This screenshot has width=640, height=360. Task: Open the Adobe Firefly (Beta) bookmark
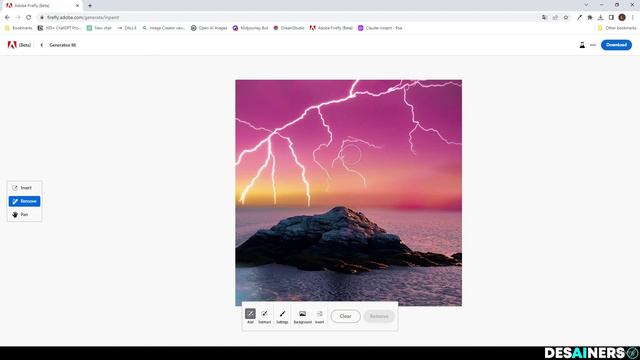click(x=331, y=28)
